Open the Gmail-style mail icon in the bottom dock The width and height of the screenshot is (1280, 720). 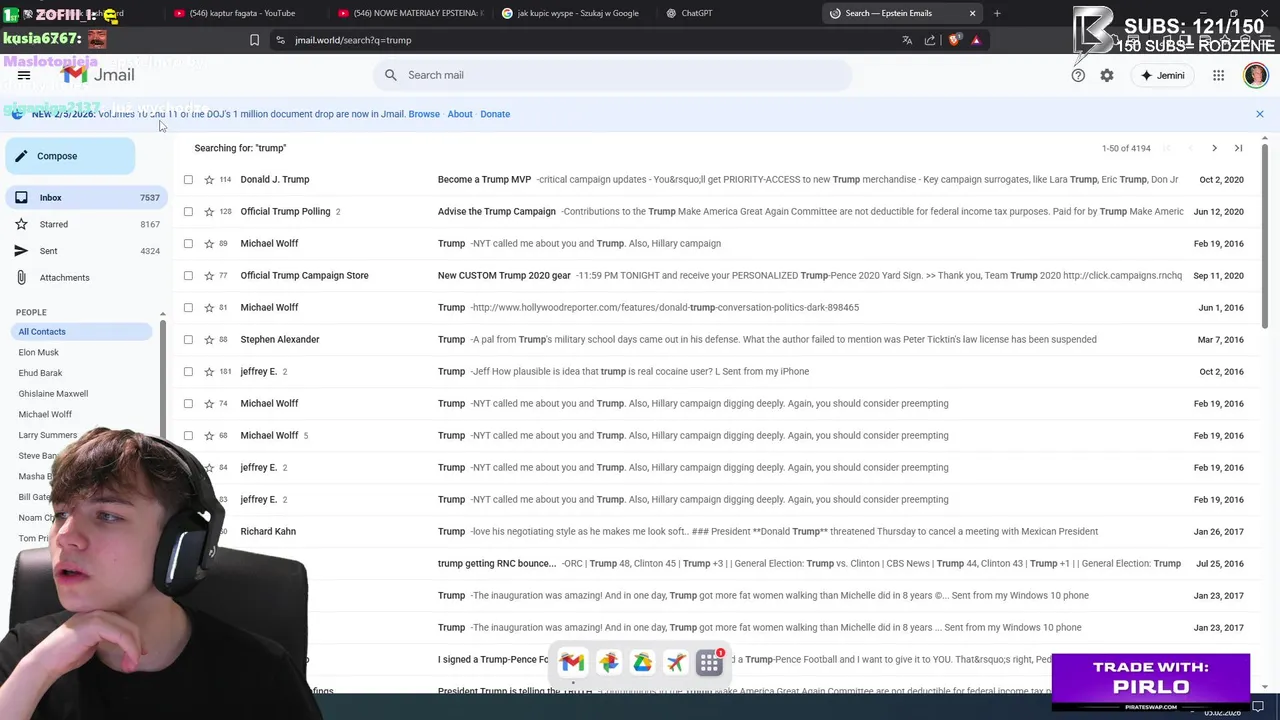tap(572, 662)
